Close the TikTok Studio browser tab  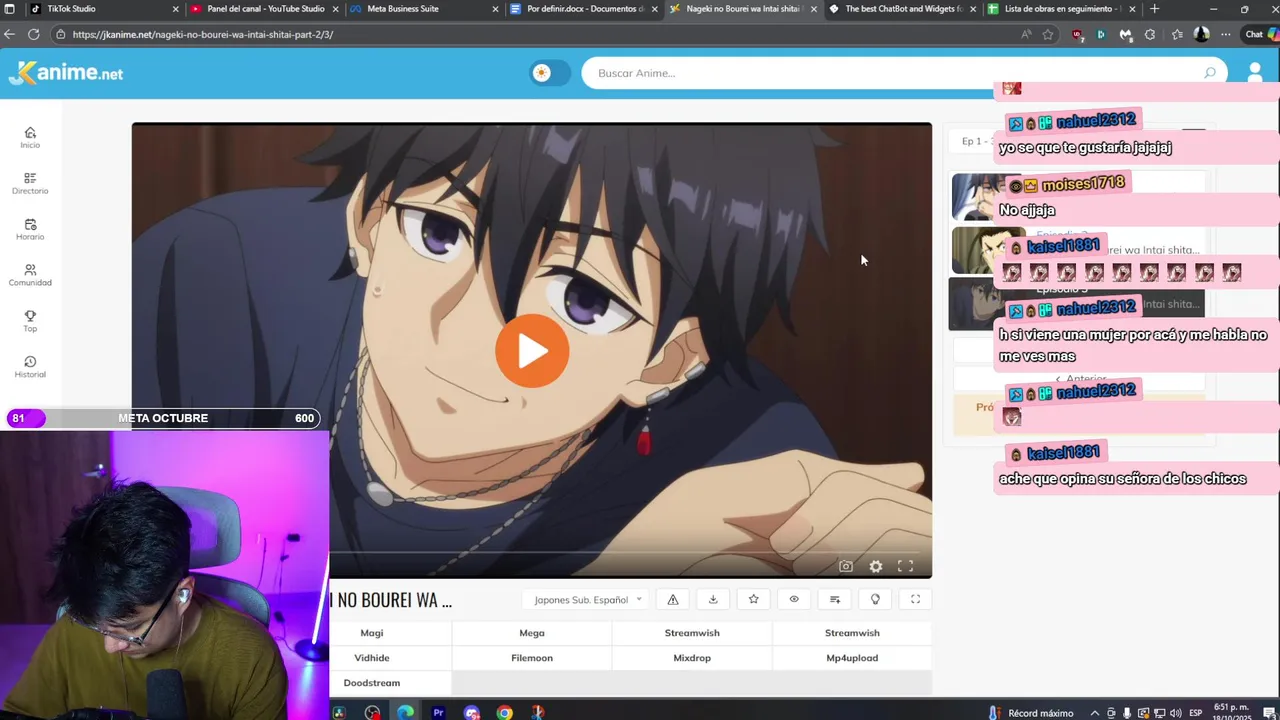tap(176, 9)
